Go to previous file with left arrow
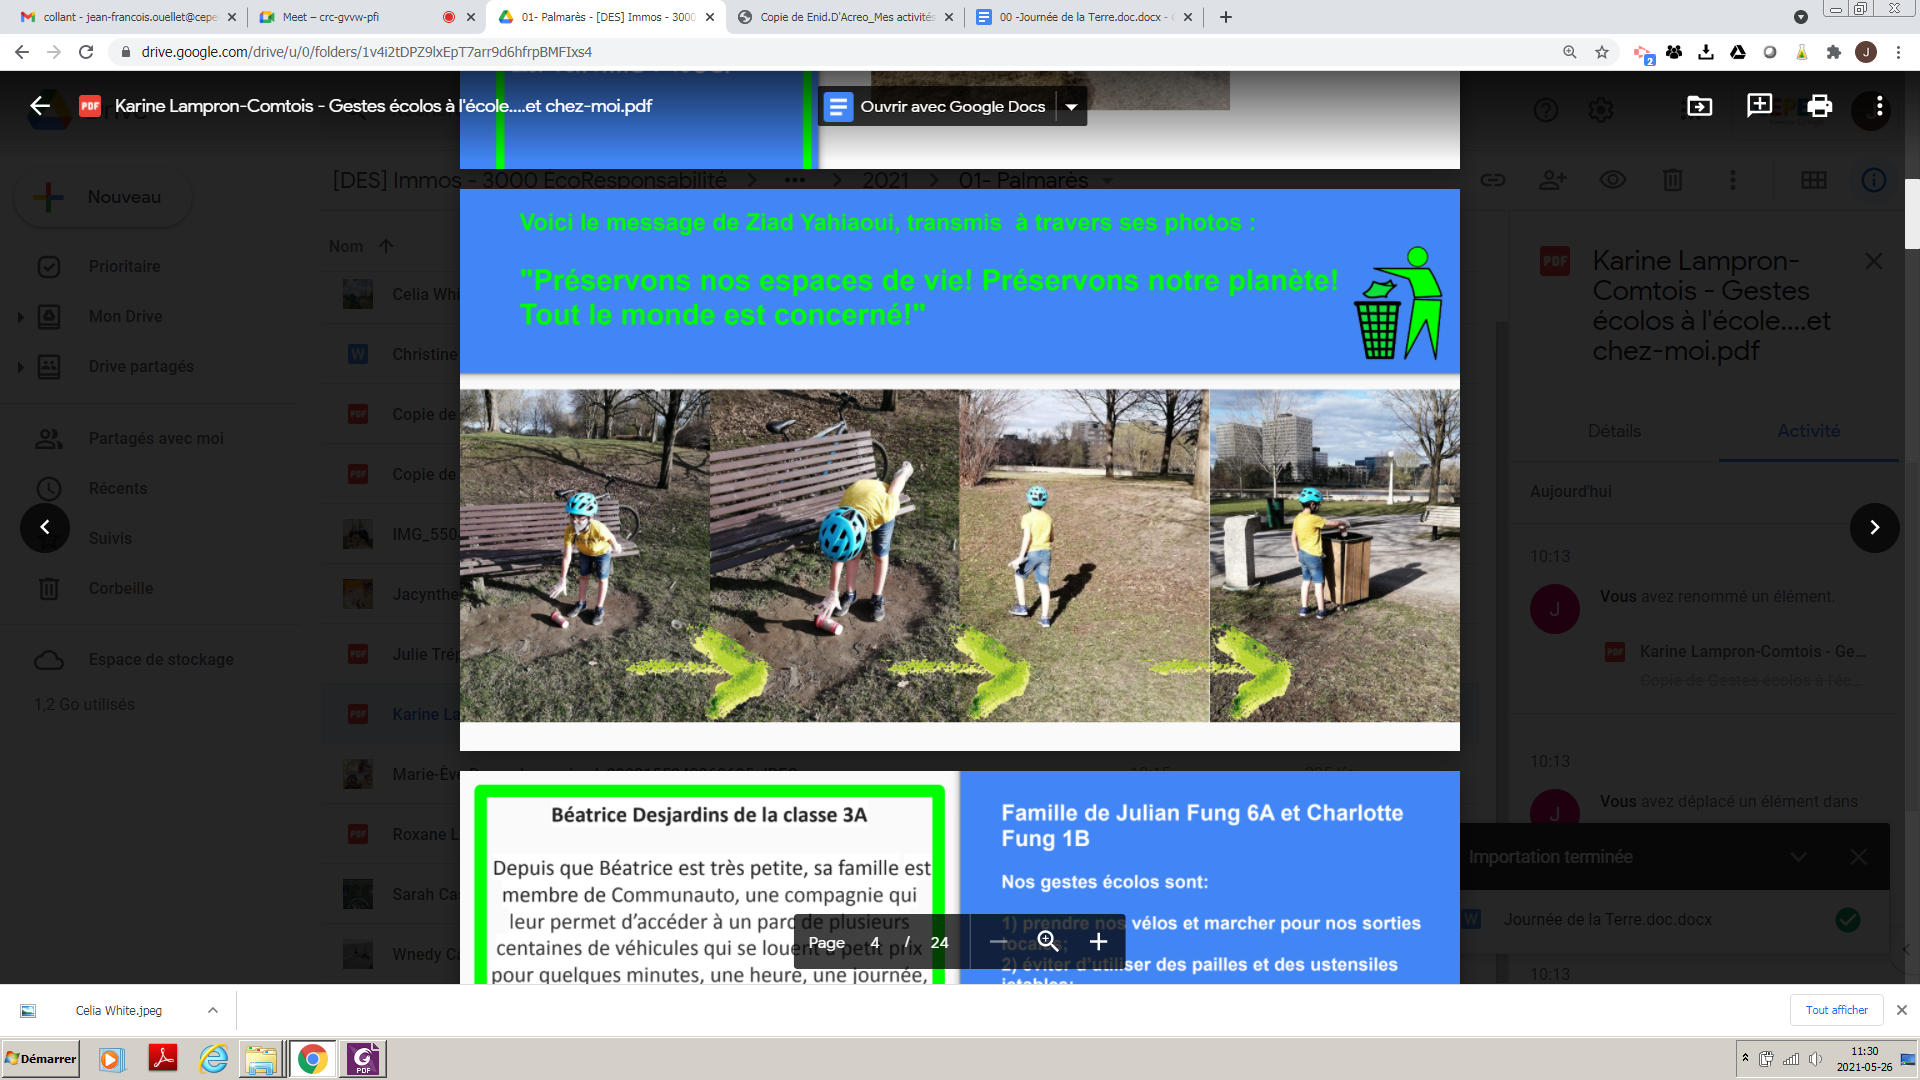The image size is (1920, 1080). pyautogui.click(x=45, y=527)
